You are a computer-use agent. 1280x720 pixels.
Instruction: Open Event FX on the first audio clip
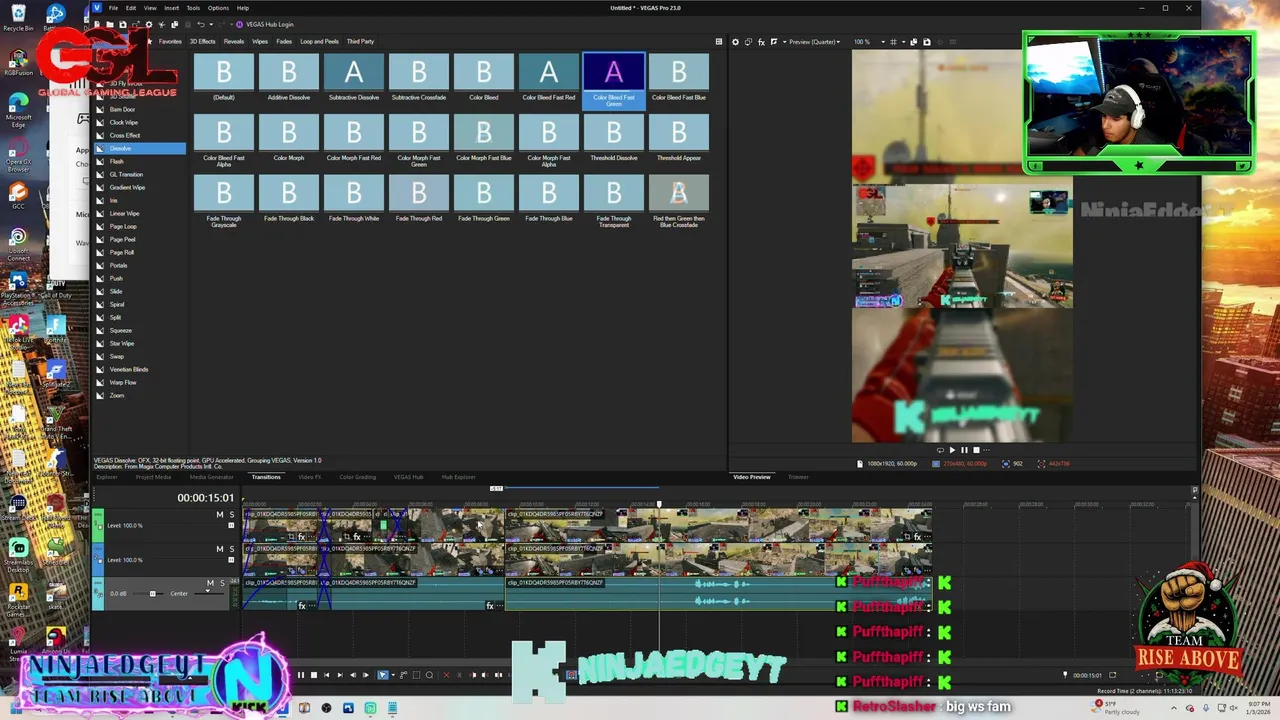click(301, 605)
